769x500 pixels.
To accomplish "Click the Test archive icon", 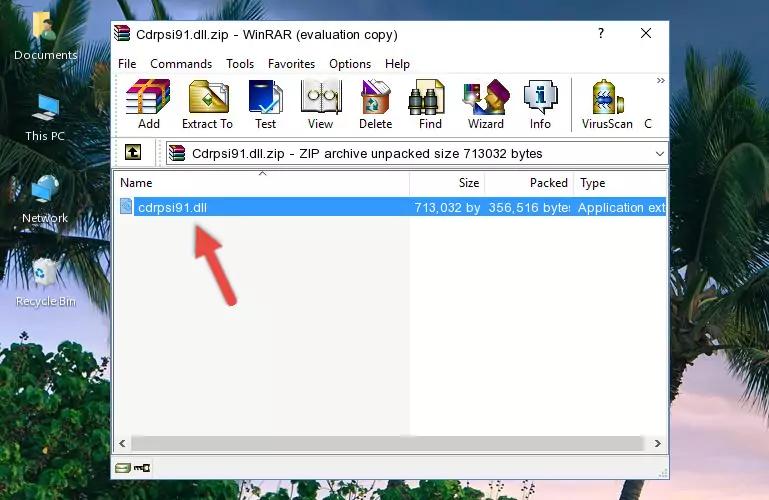I will point(265,104).
